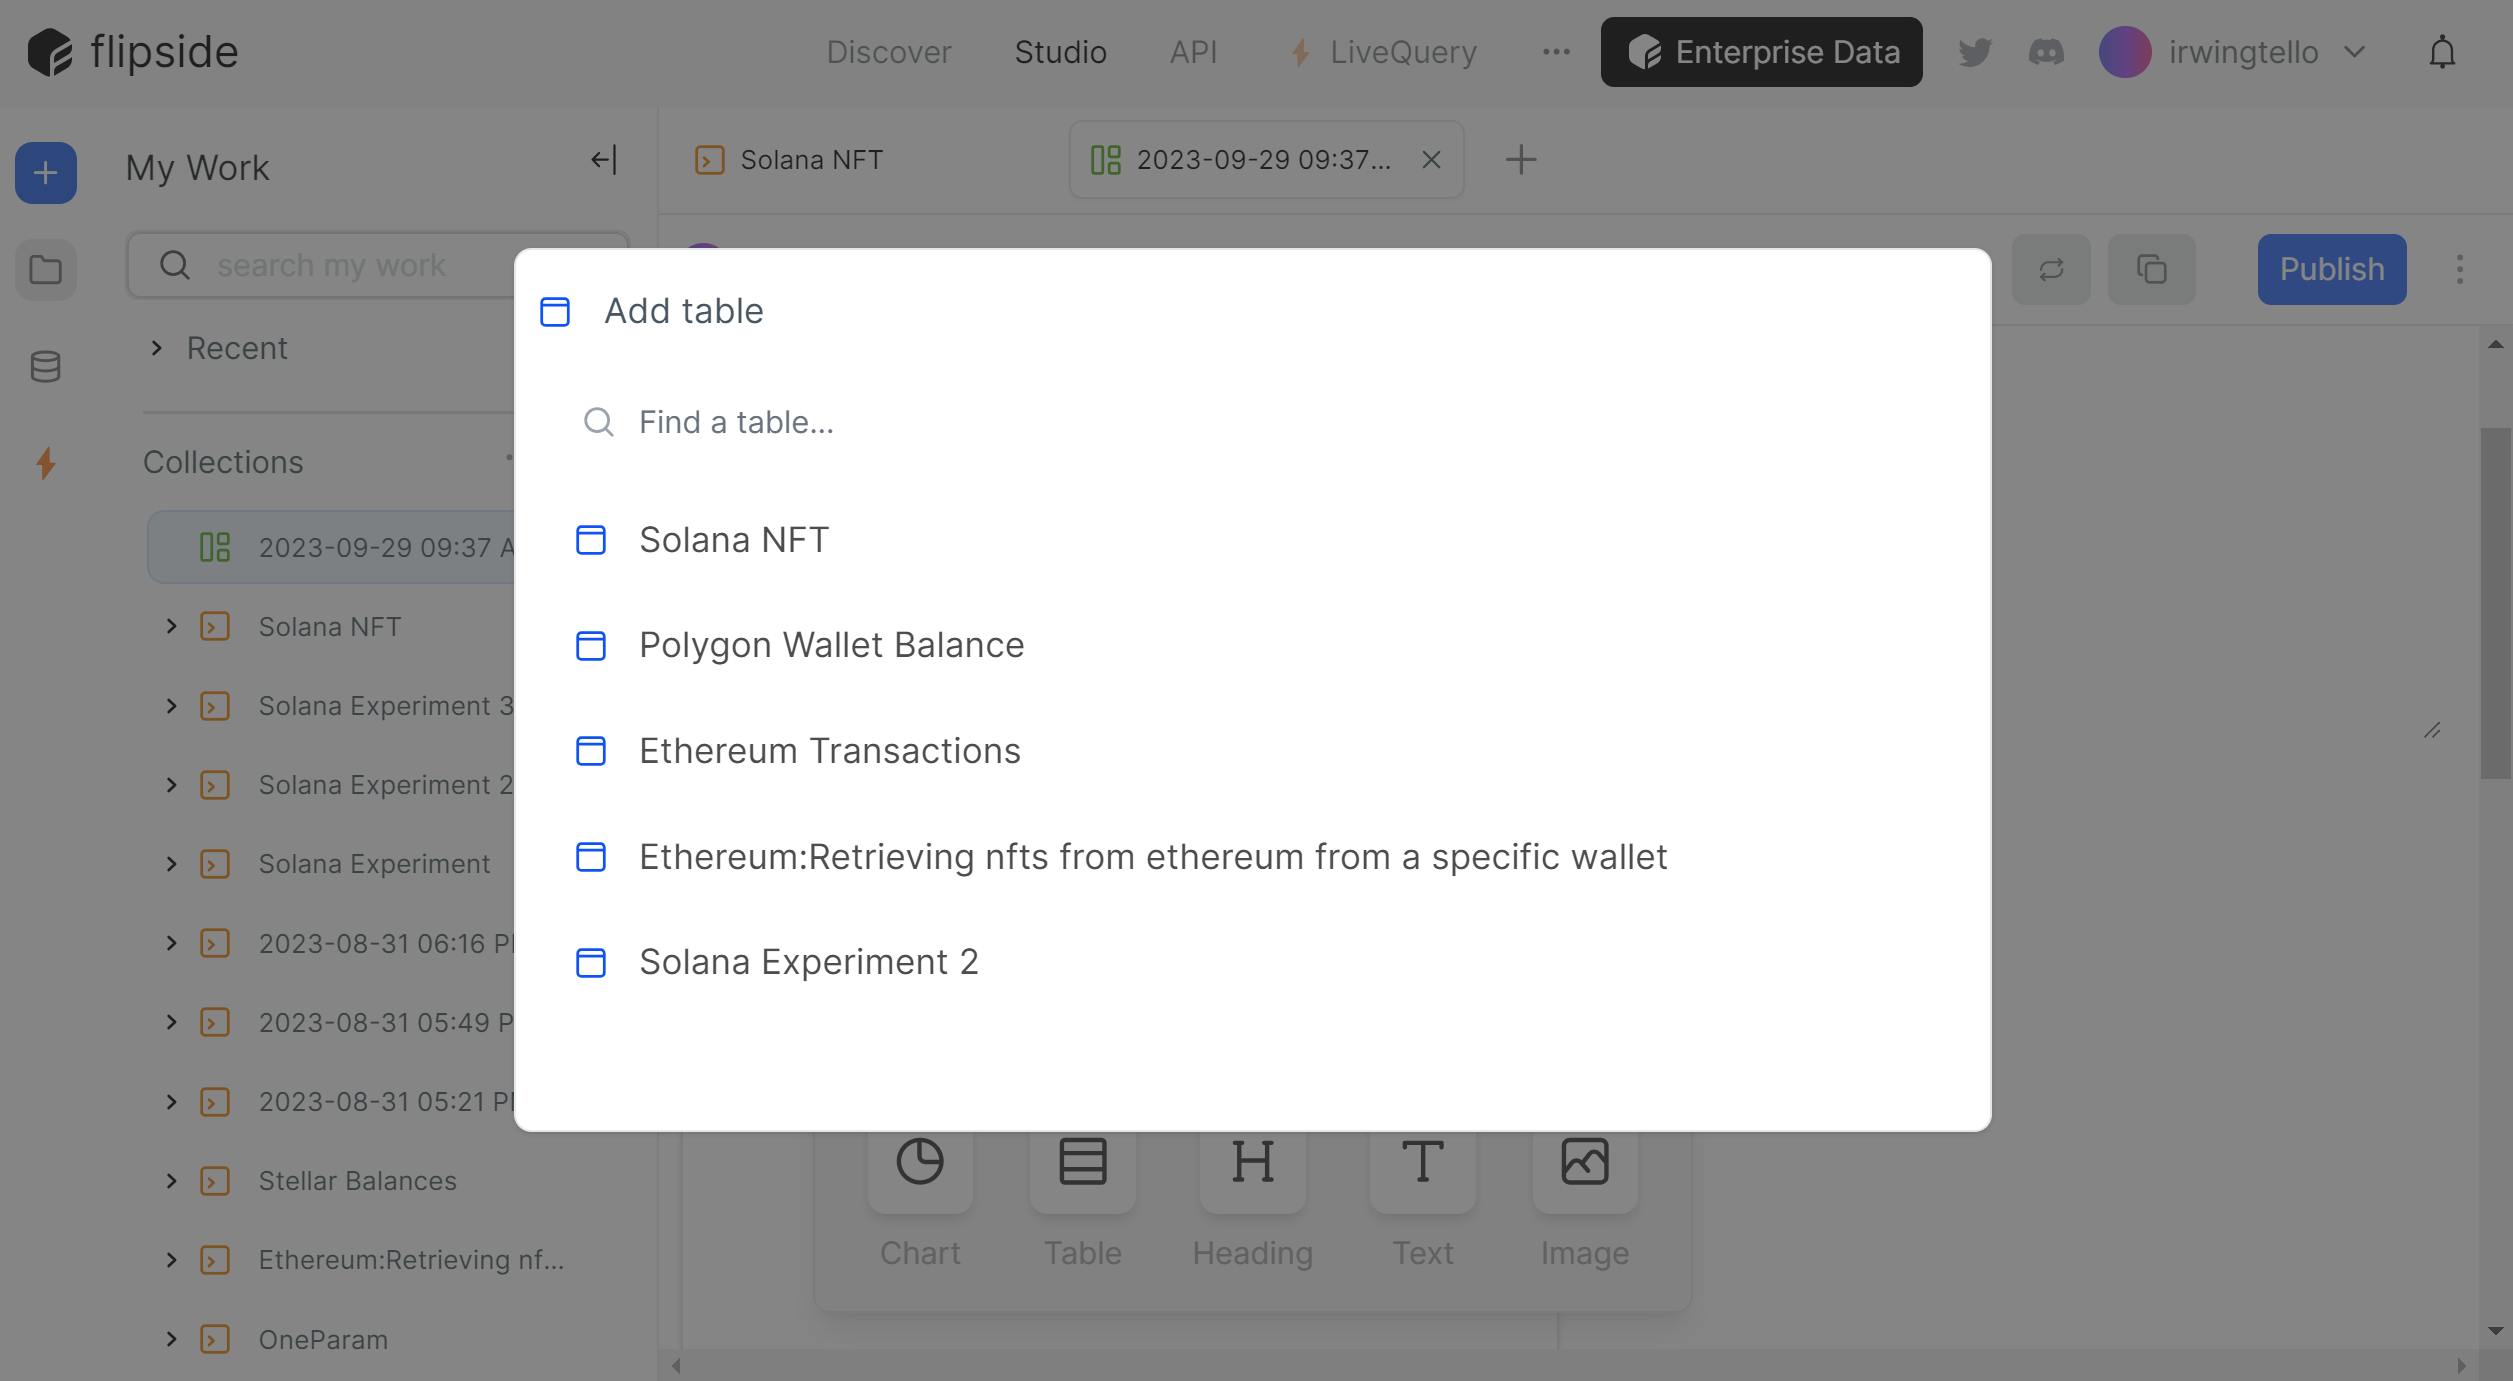Go to Studio
The width and height of the screenshot is (2513, 1381).
coord(1060,52)
